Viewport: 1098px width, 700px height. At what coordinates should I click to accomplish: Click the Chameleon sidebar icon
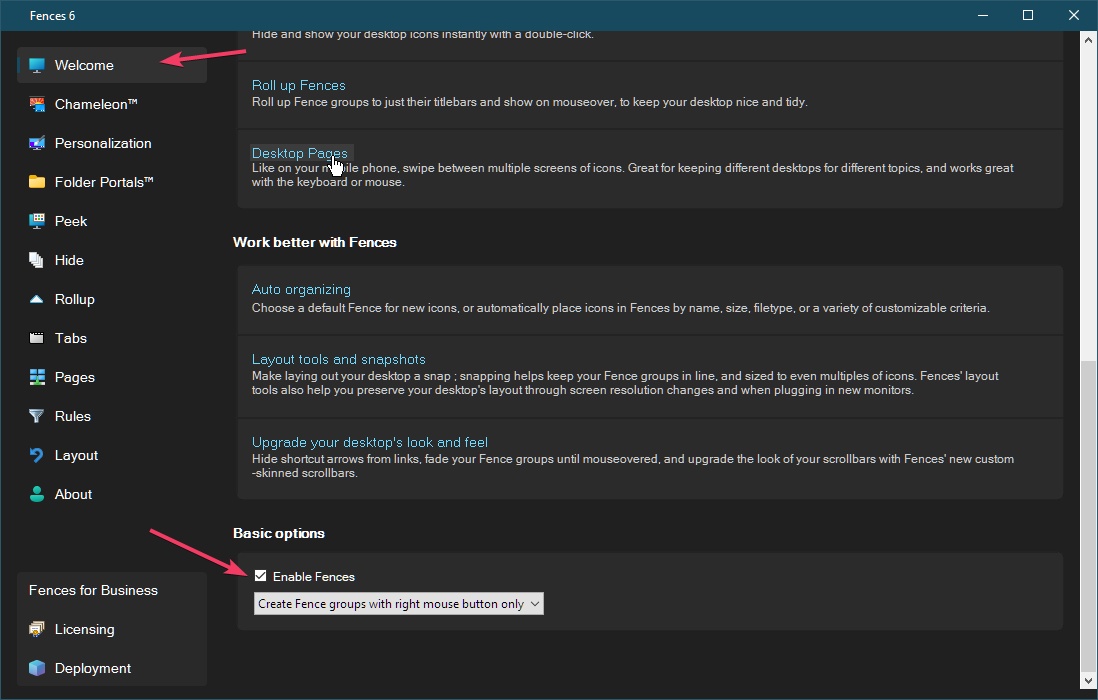(x=37, y=104)
